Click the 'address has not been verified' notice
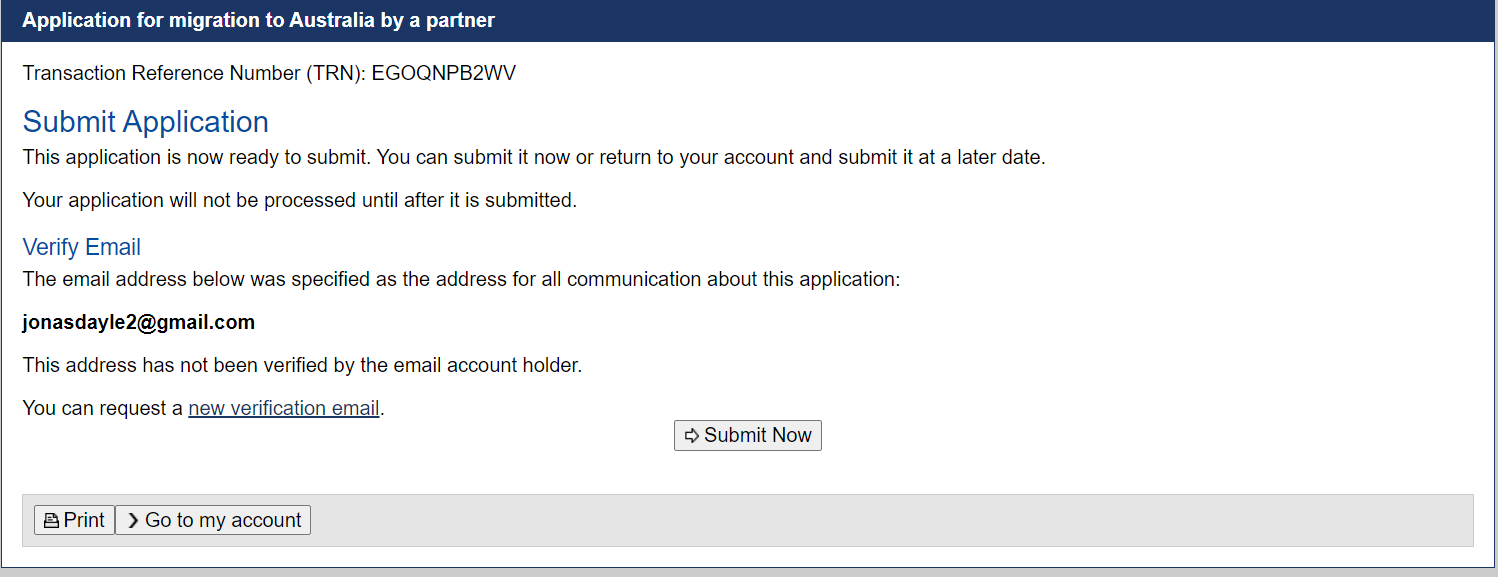This screenshot has height=577, width=1498. 302,365
